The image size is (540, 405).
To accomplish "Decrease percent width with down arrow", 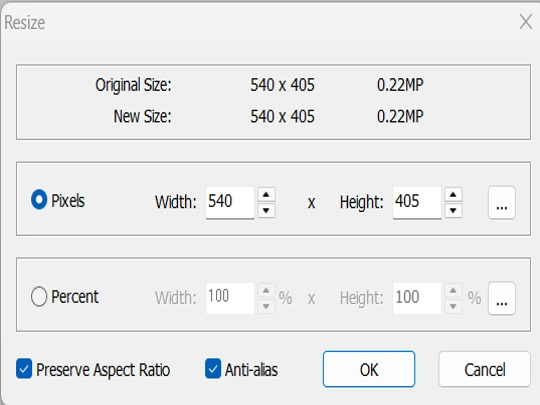I will [266, 306].
